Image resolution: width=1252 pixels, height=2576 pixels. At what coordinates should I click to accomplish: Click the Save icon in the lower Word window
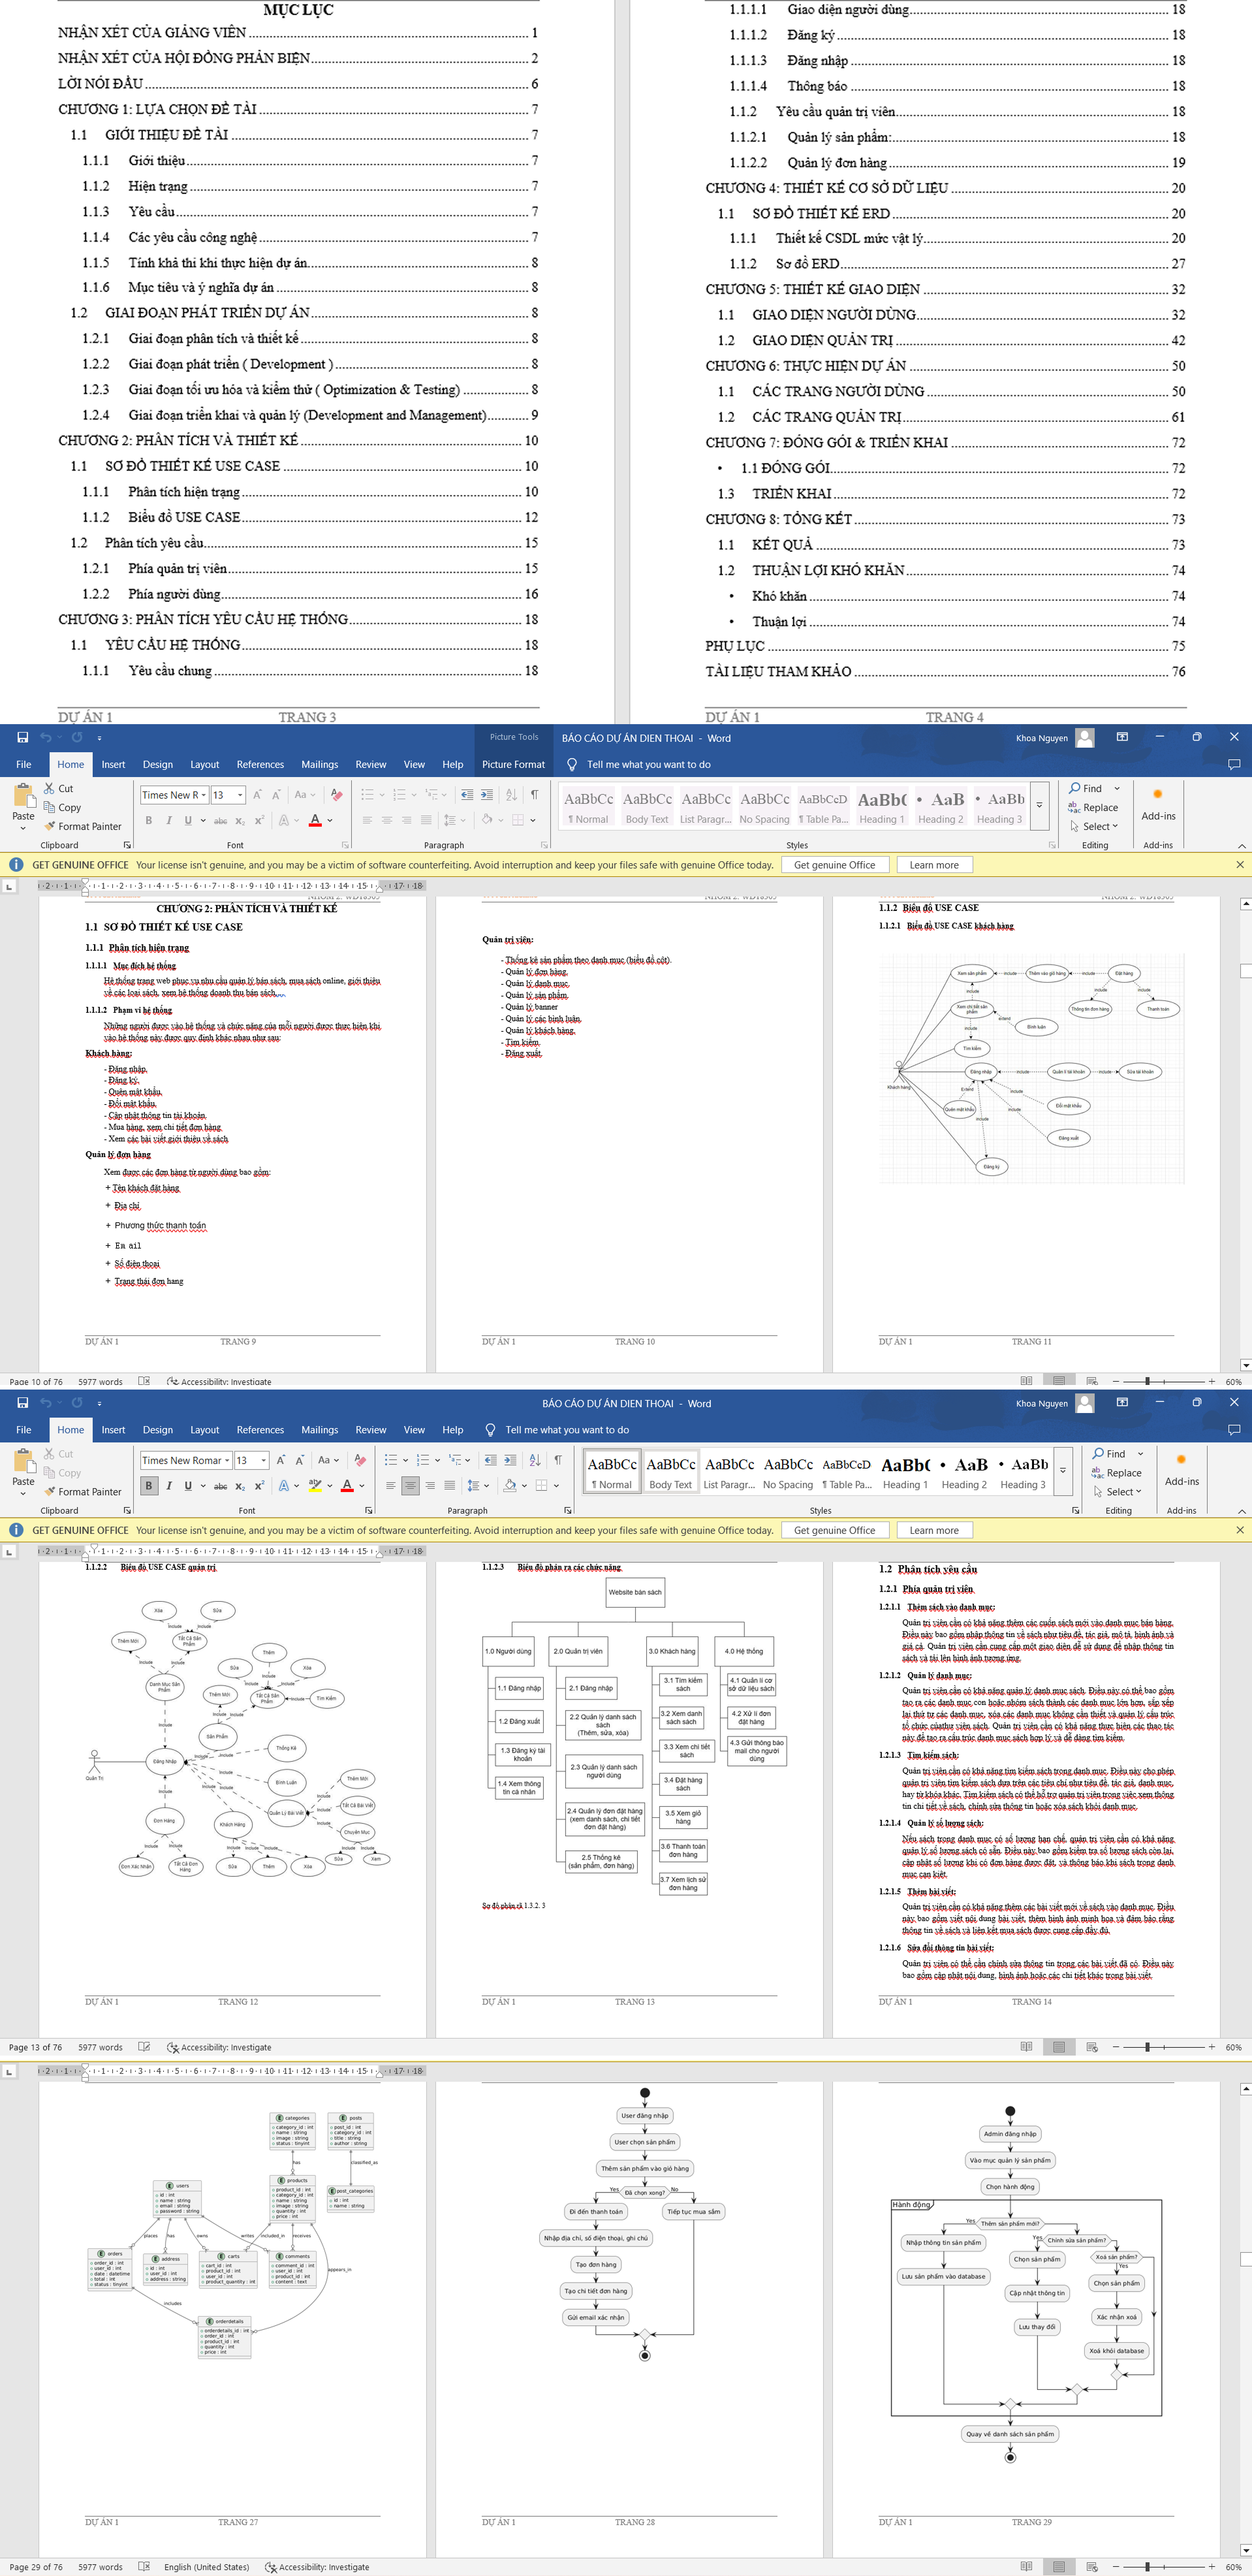click(22, 1403)
